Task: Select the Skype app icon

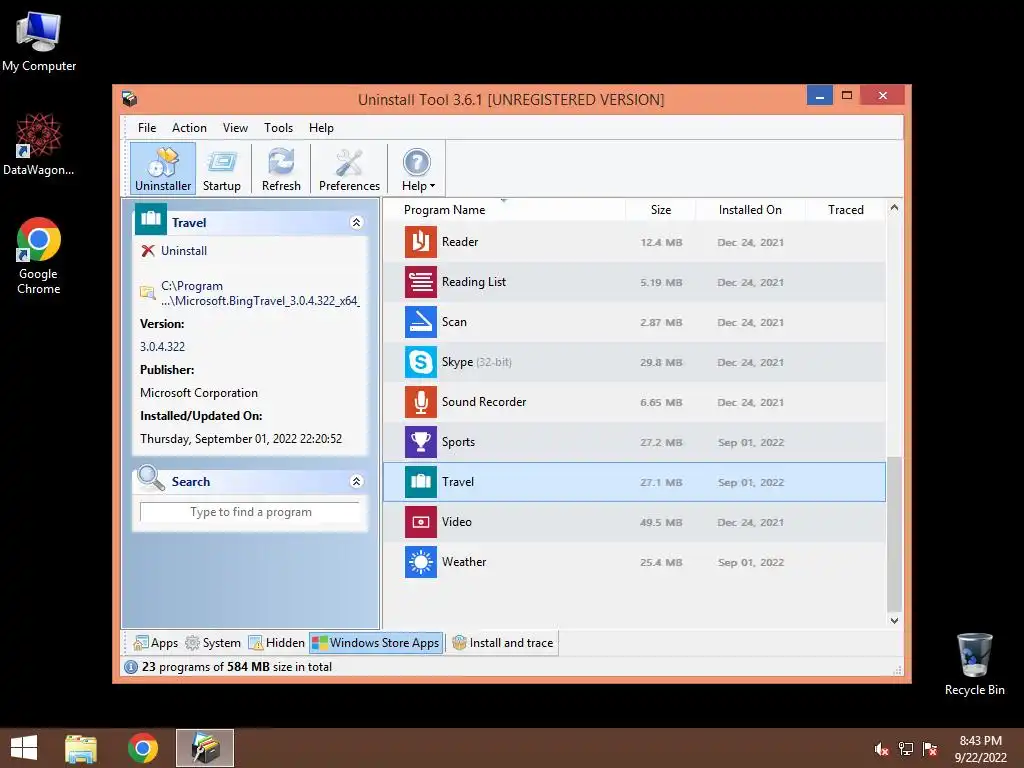Action: point(421,362)
